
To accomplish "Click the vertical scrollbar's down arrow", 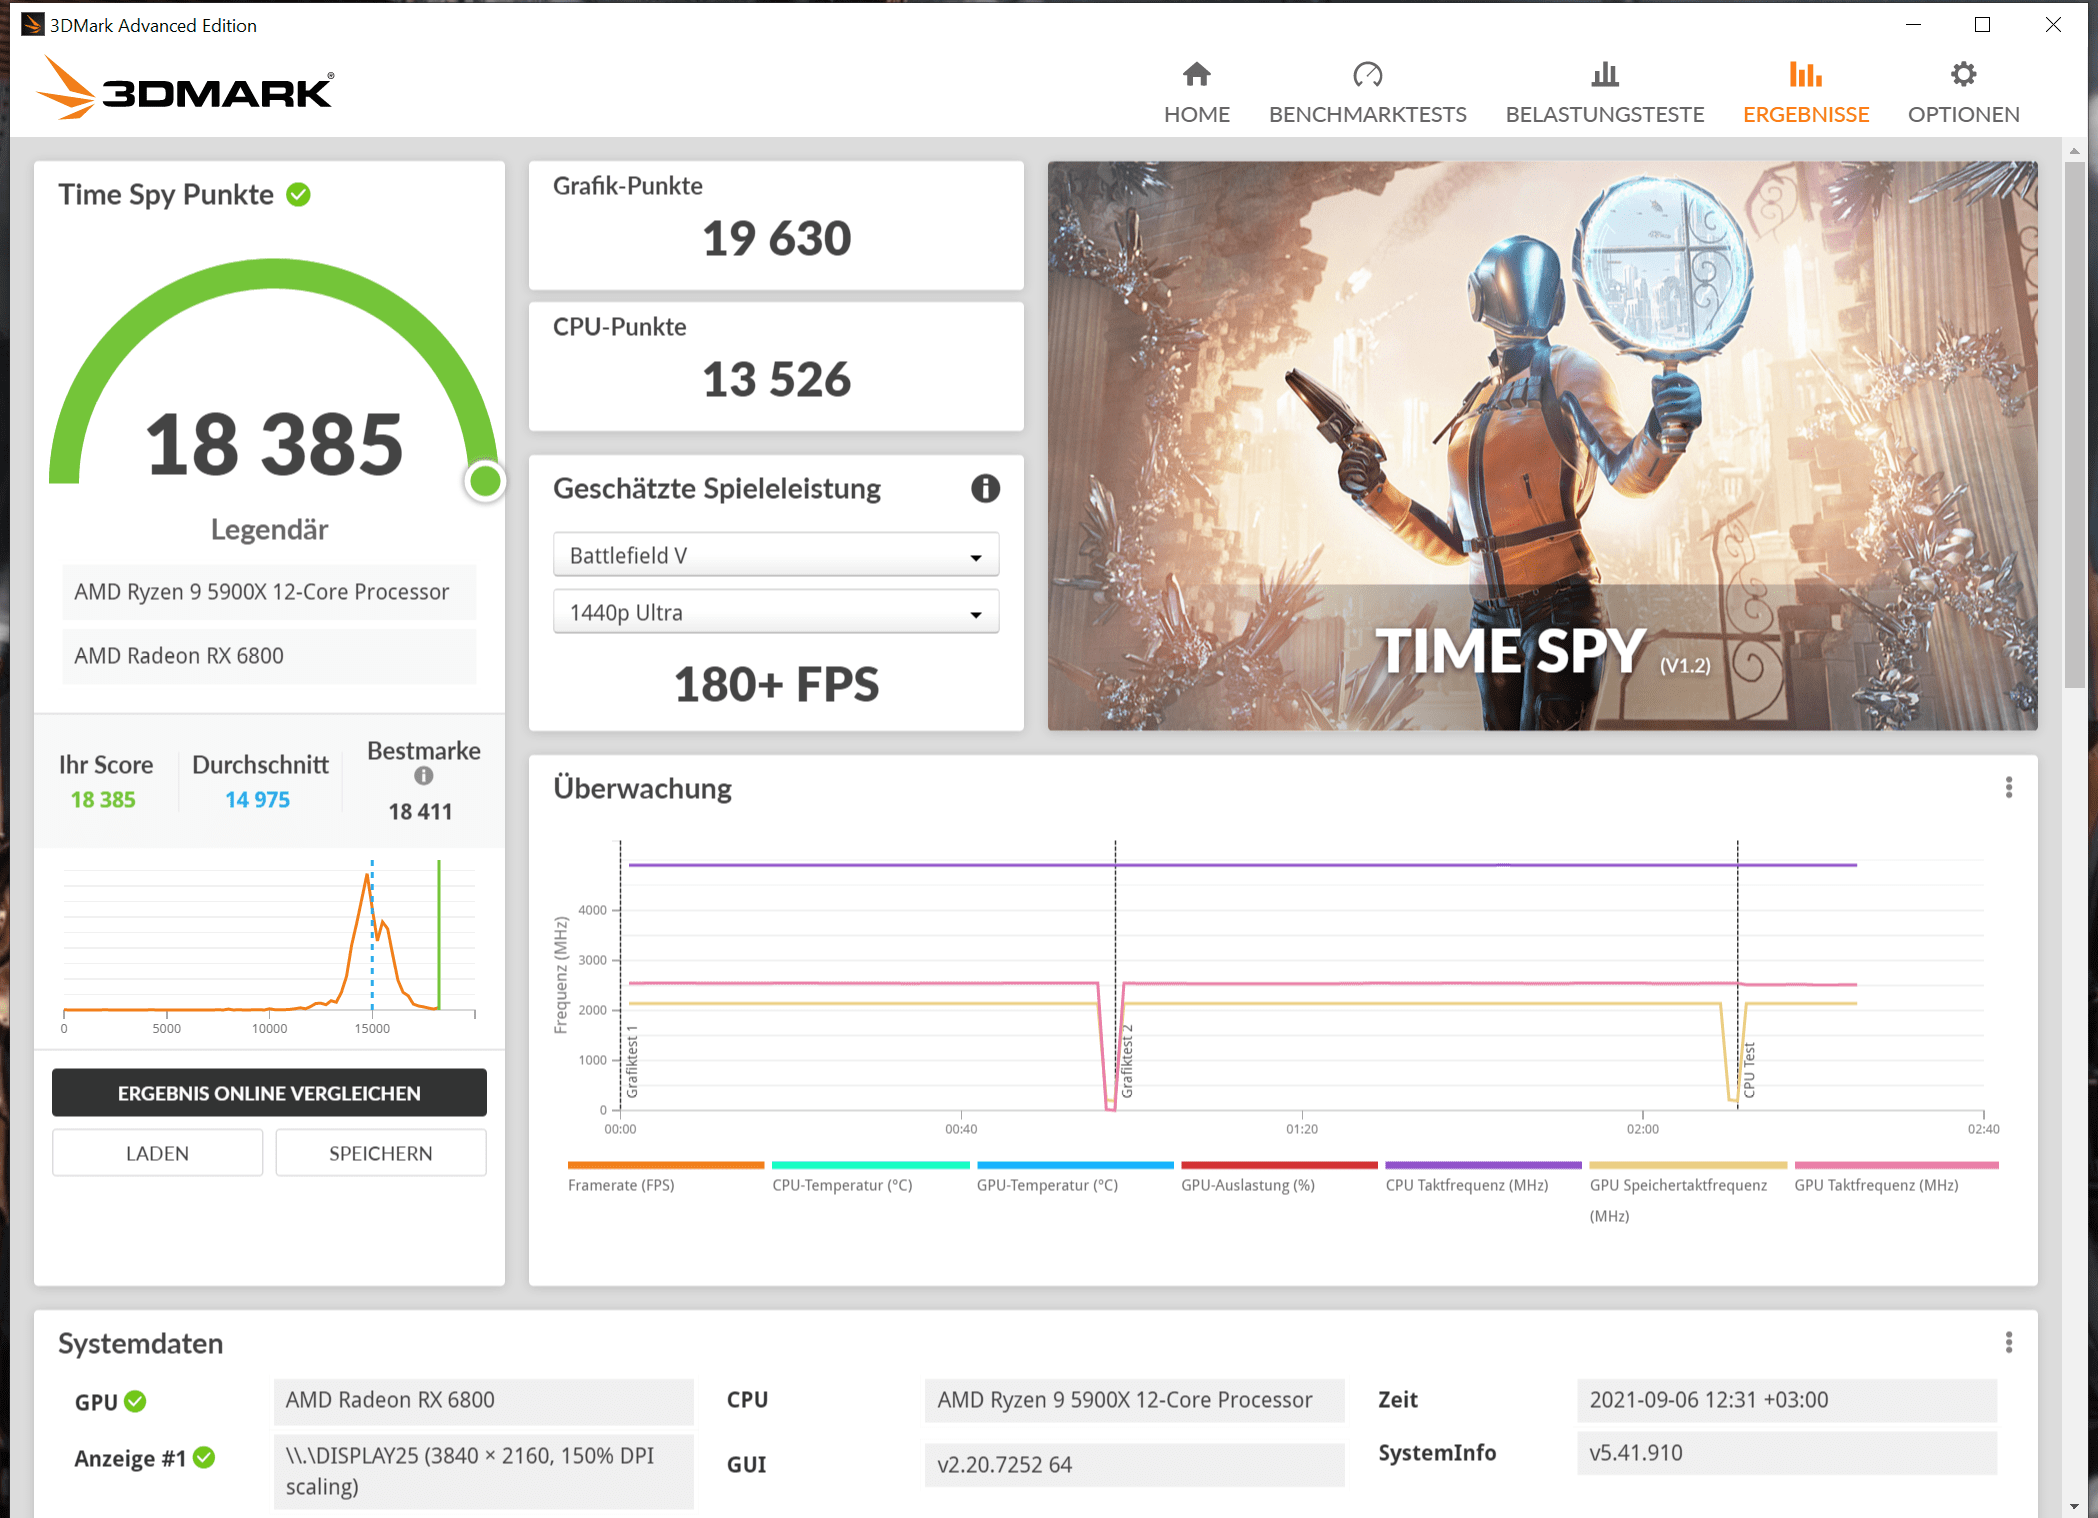I will (x=2074, y=1506).
